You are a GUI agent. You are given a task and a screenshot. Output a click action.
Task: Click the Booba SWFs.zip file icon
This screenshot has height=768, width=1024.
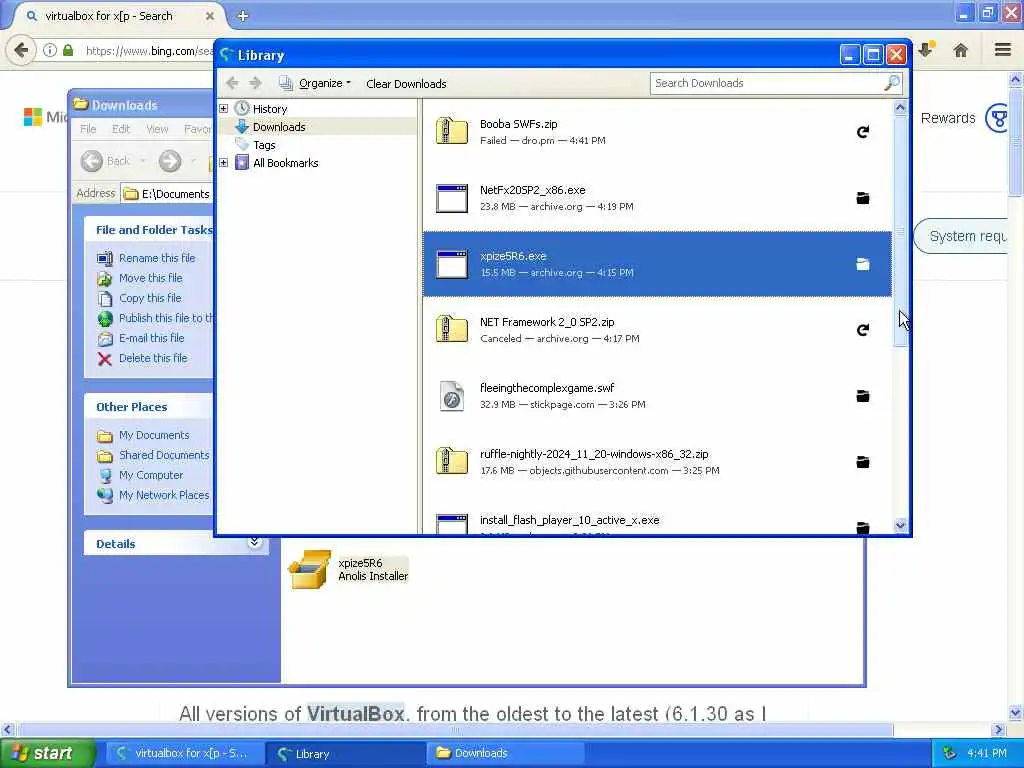coord(452,131)
